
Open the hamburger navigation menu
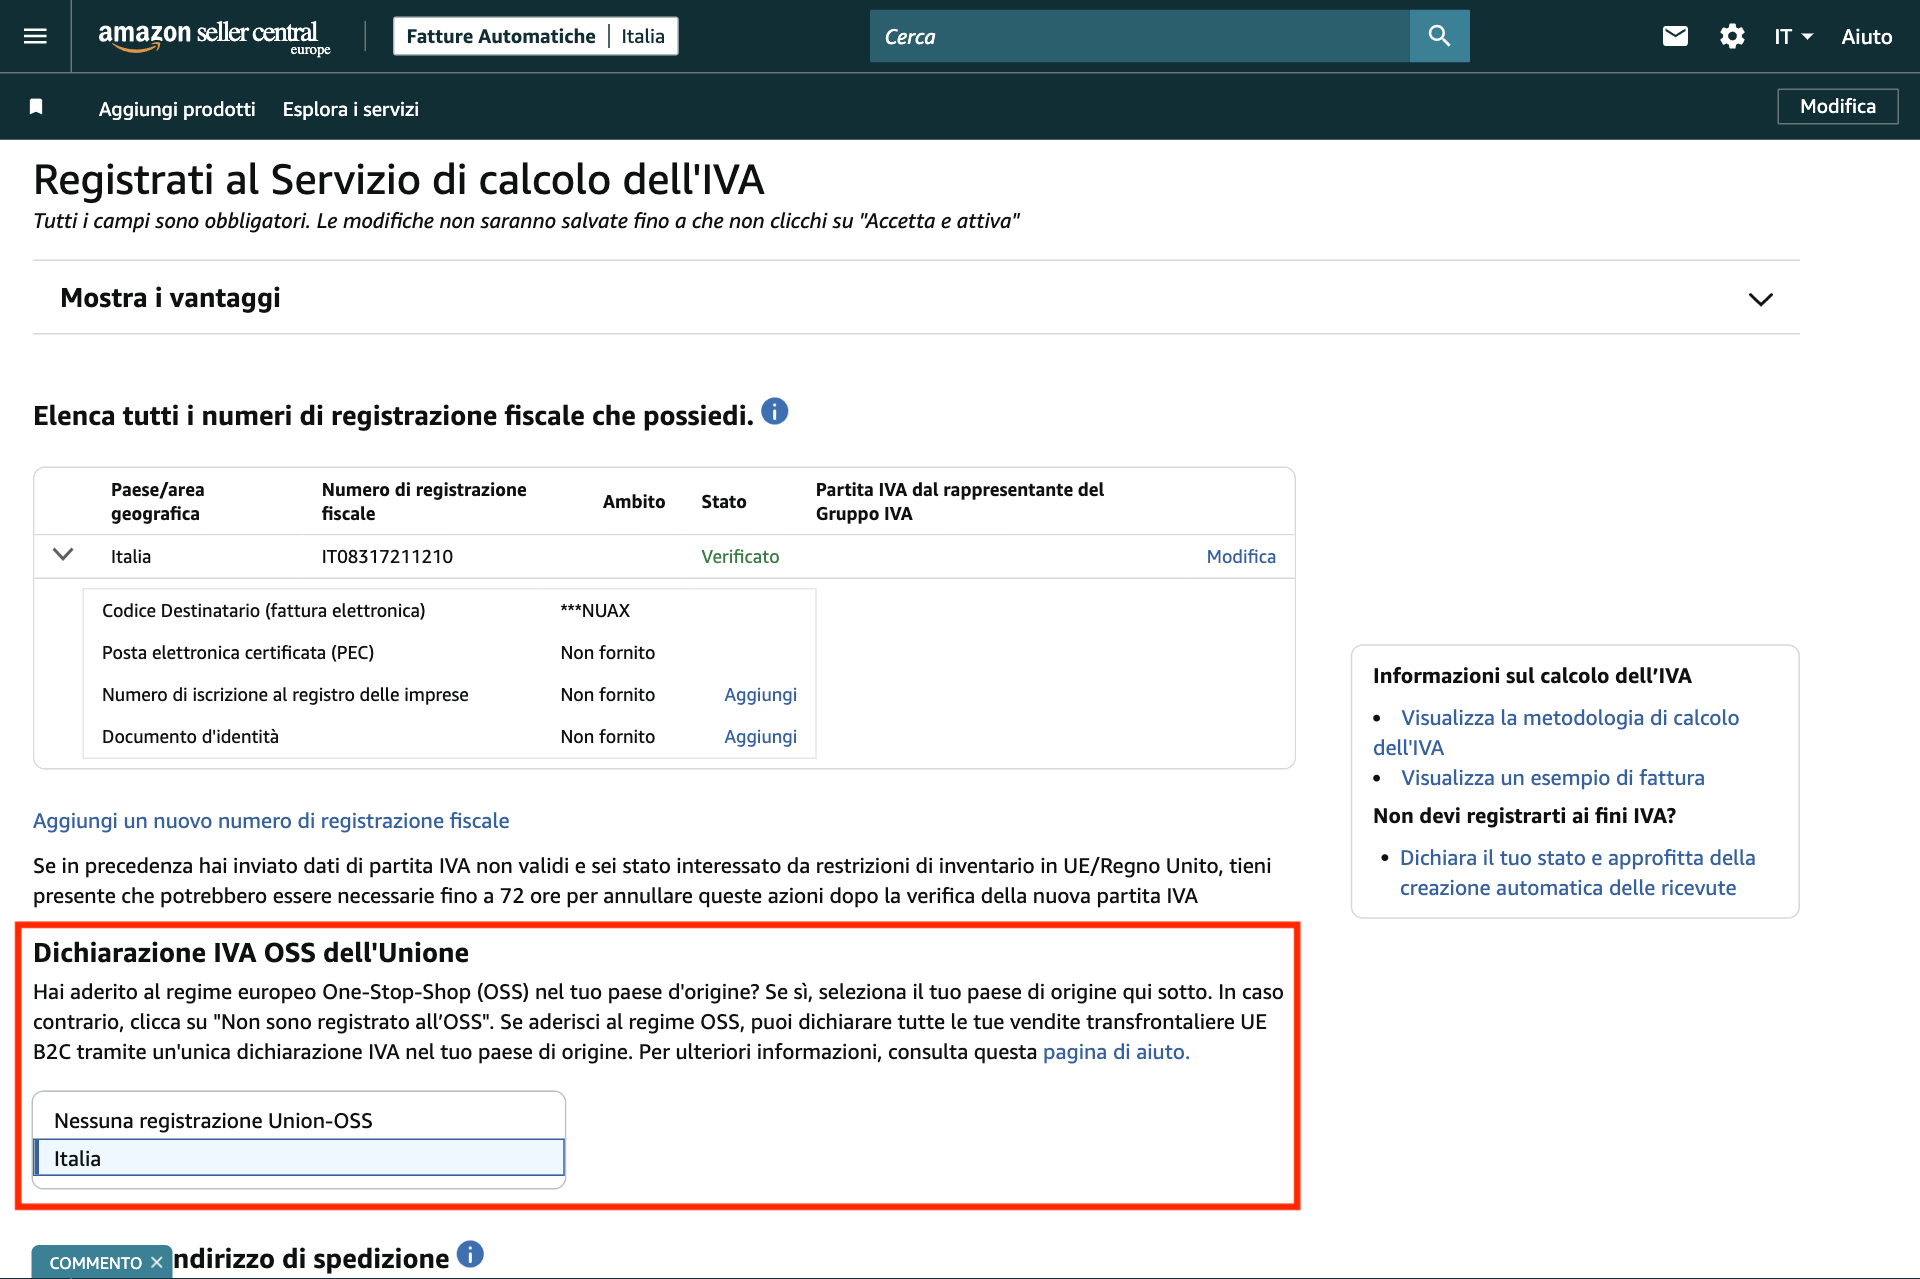[x=34, y=36]
